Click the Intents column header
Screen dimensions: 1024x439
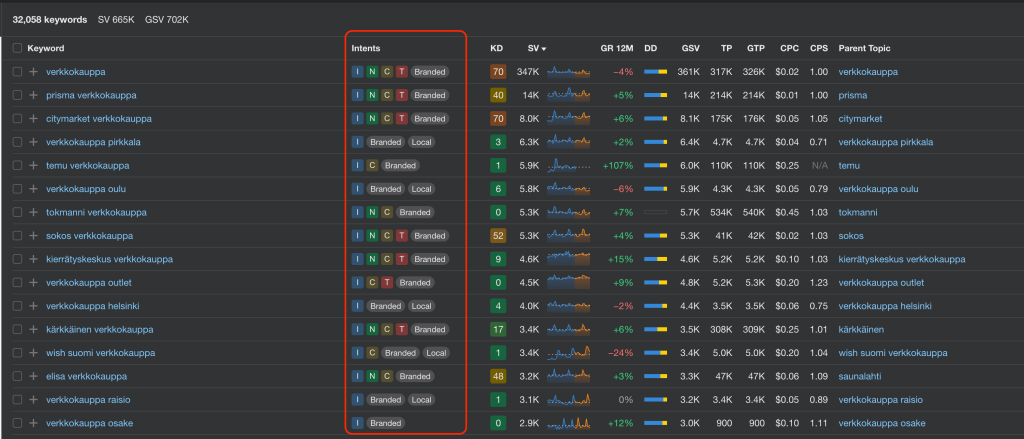pos(366,48)
